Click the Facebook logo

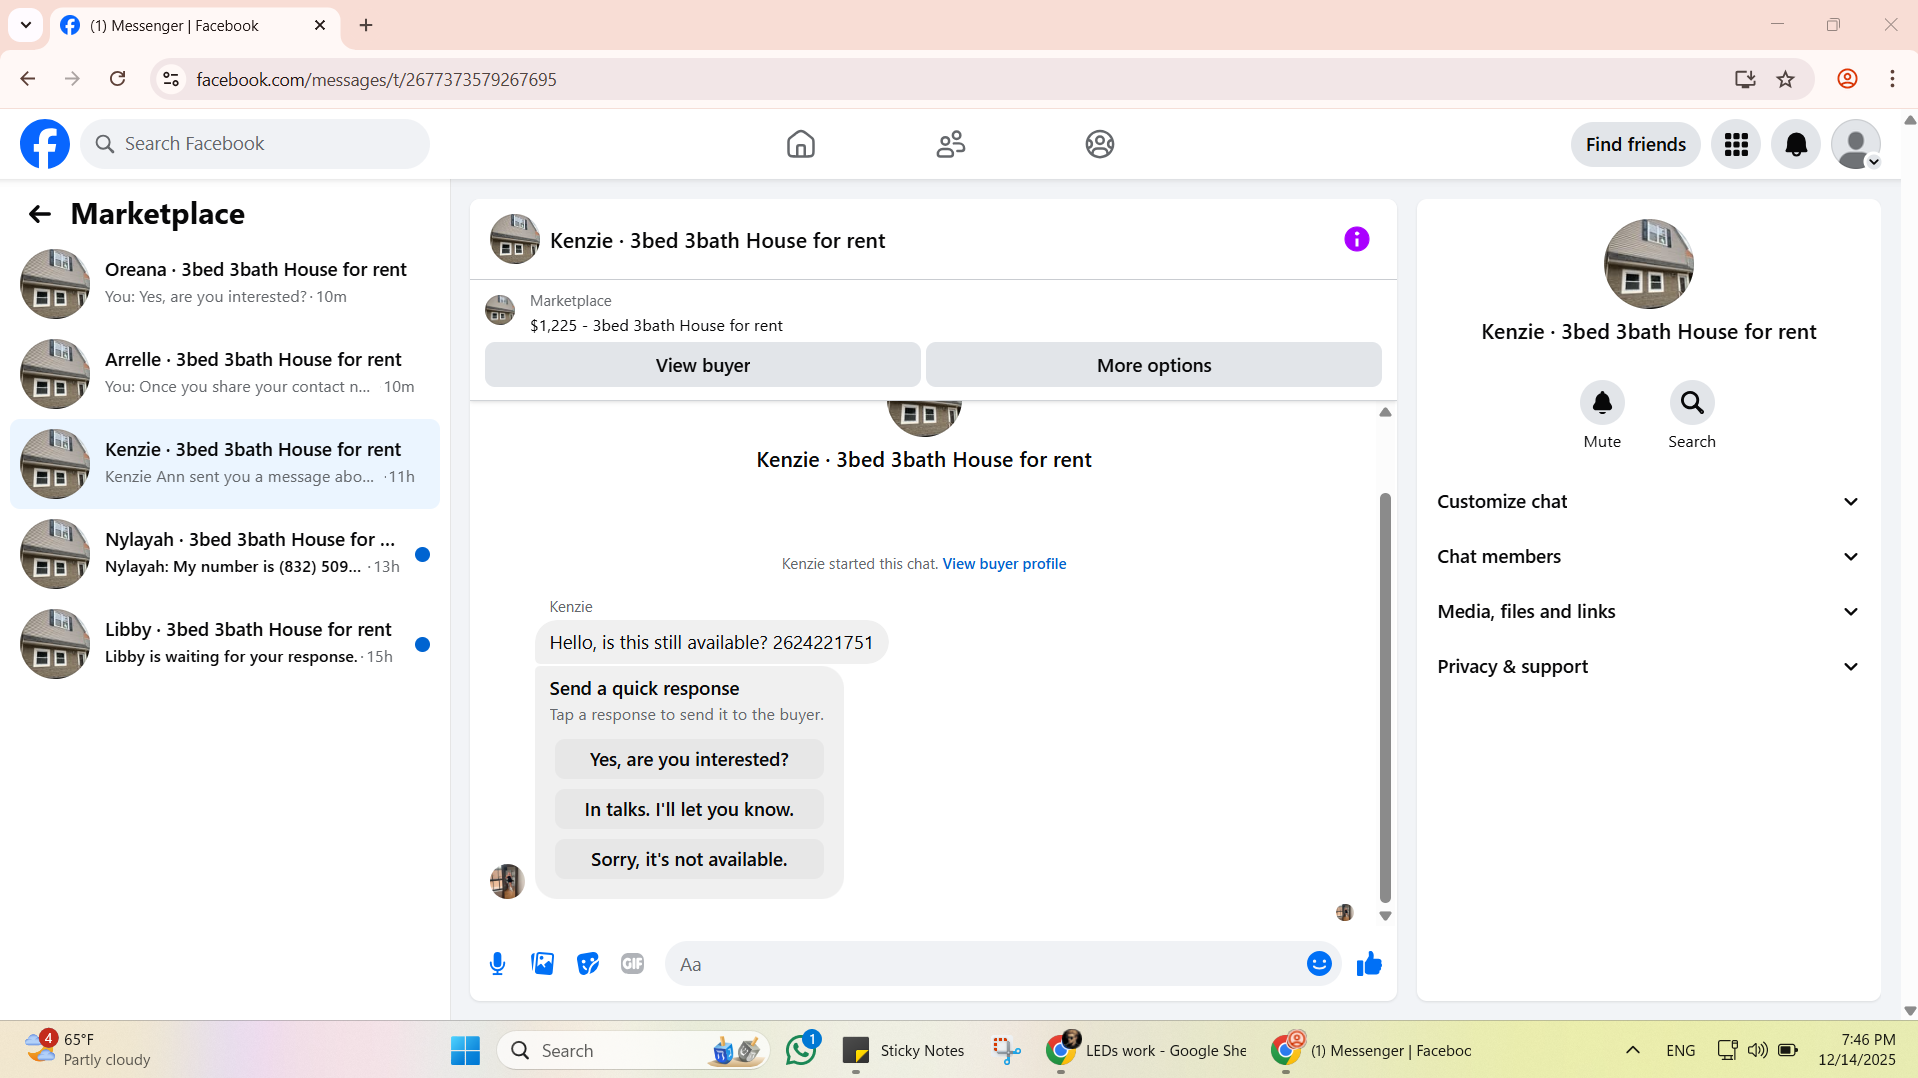(45, 144)
